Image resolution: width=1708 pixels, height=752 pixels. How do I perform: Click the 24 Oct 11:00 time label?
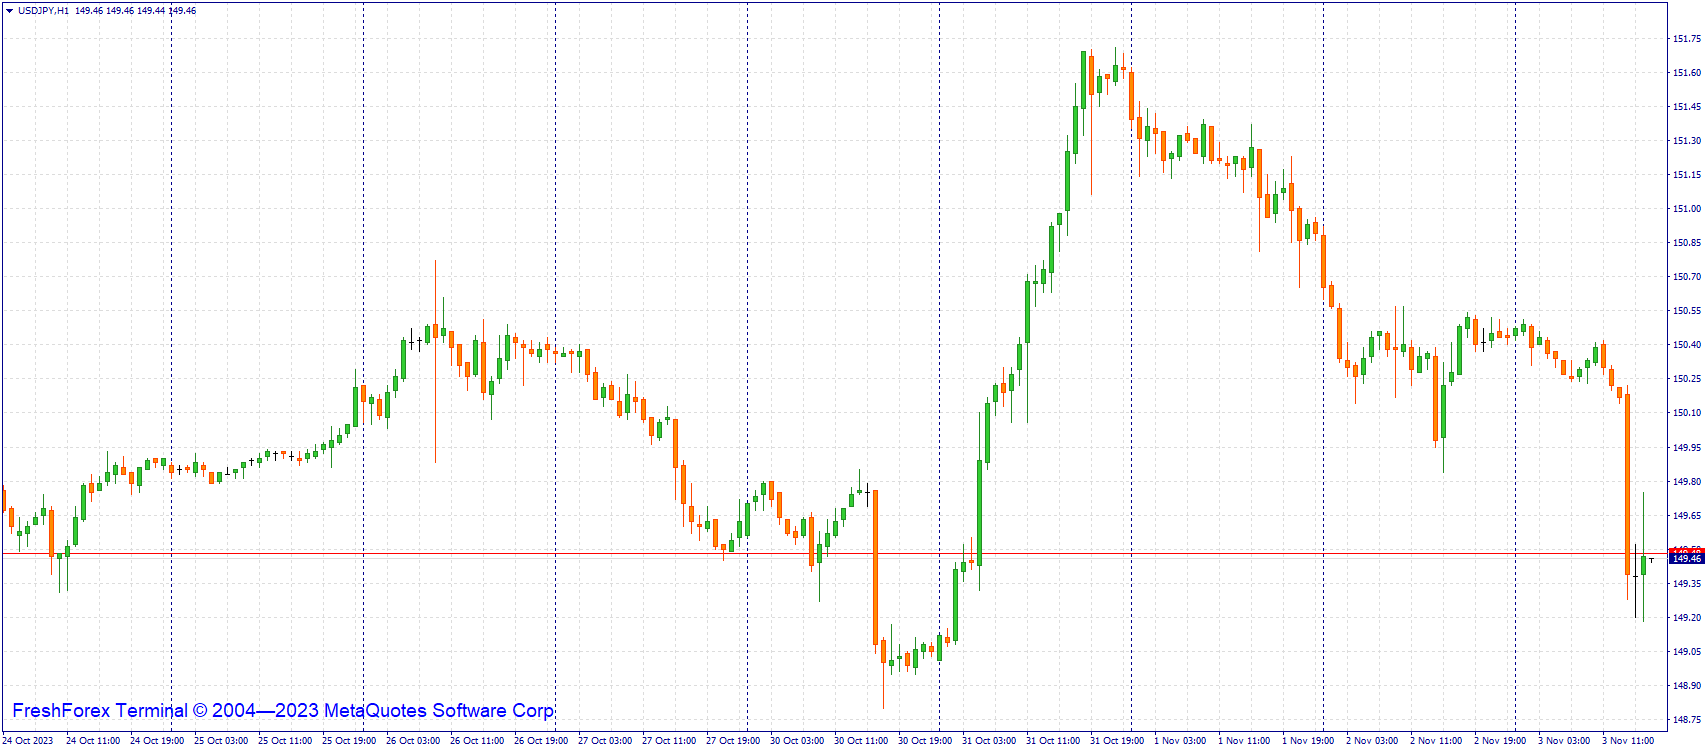click(x=93, y=741)
